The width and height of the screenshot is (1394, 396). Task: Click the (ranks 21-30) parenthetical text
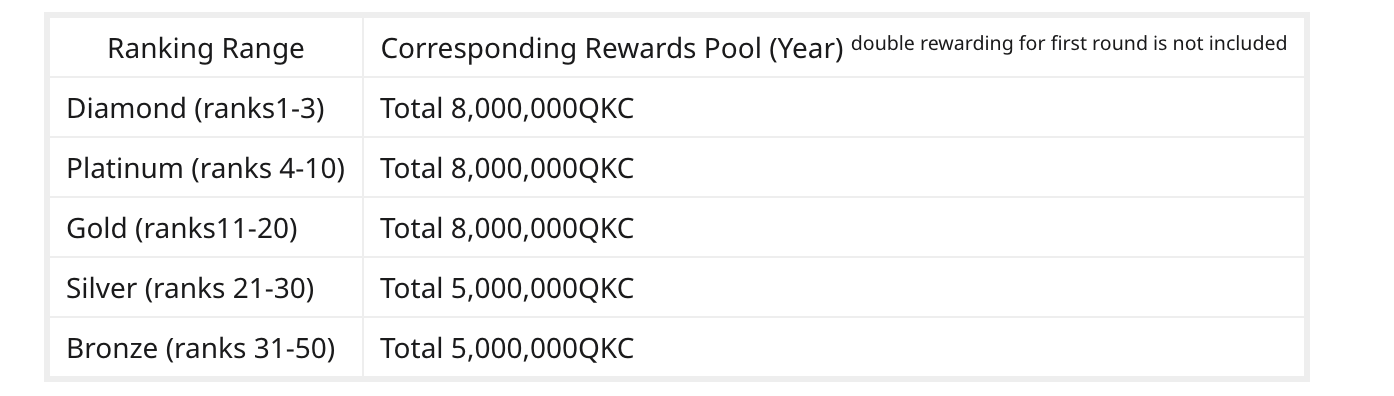(229, 288)
